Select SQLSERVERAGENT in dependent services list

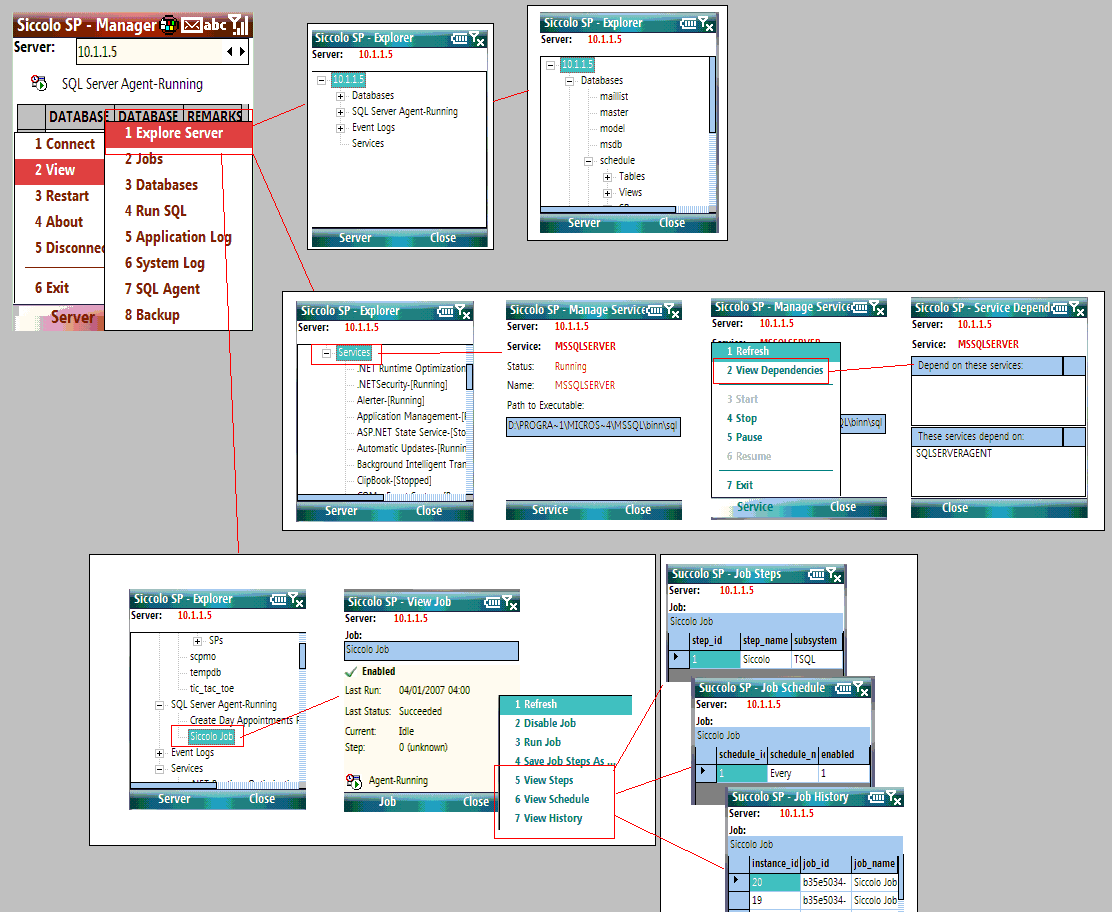click(954, 453)
